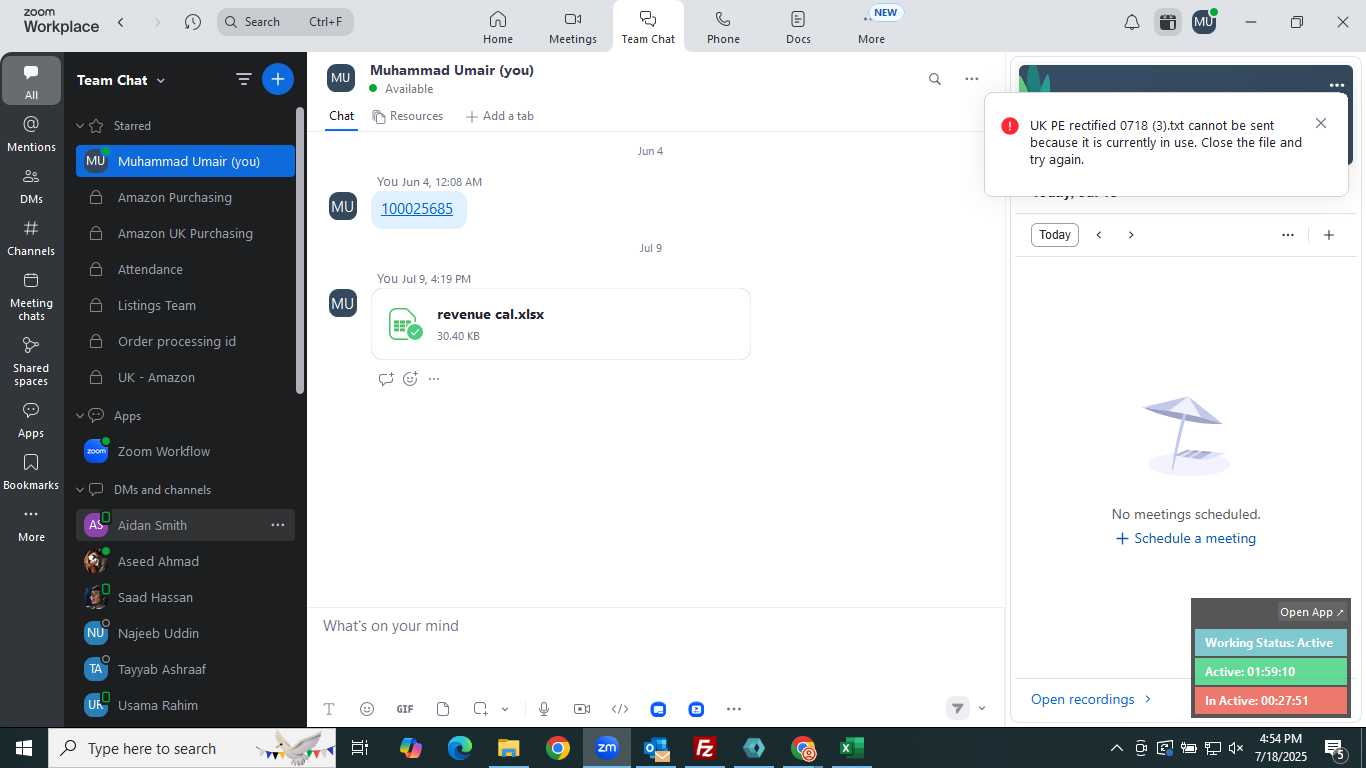The height and width of the screenshot is (768, 1366).
Task: Open FileZilla from the taskbar
Action: [x=705, y=748]
